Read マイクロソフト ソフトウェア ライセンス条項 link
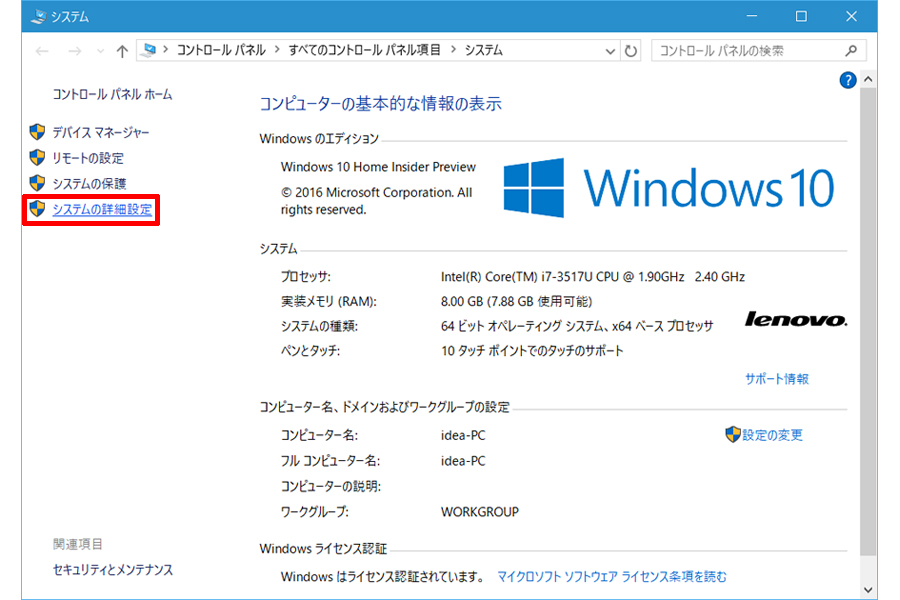900x600 pixels. tap(612, 576)
